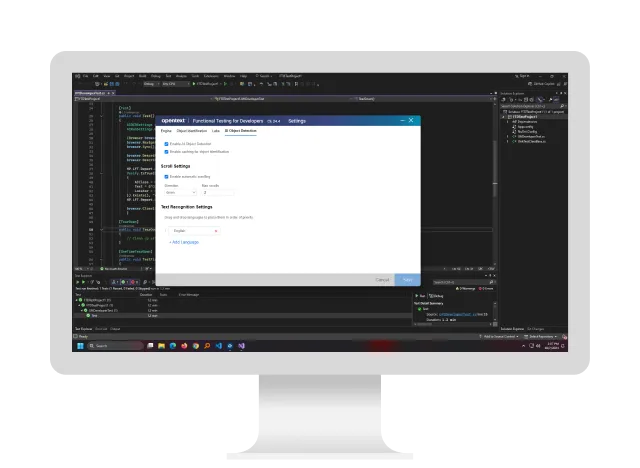Select the English language entry
Viewport: 640px width, 468px height.
click(x=194, y=231)
